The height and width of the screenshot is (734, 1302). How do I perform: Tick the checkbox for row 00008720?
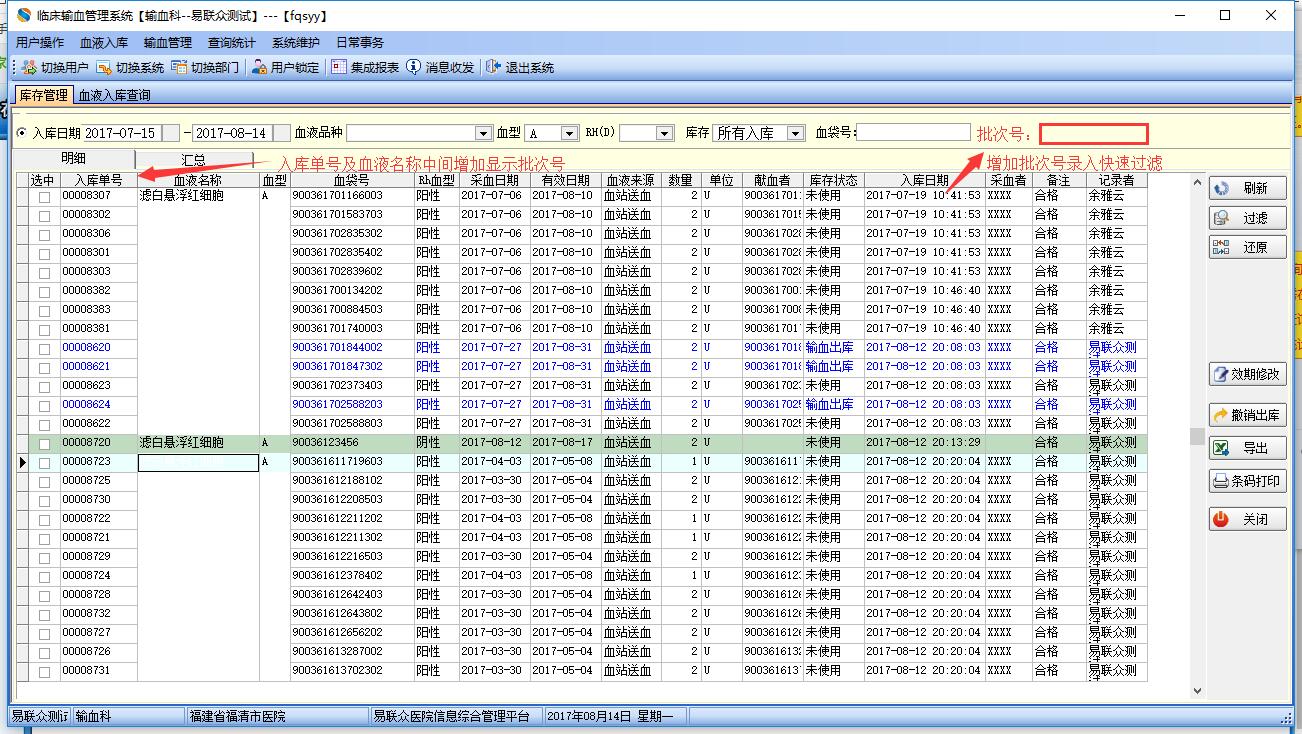[x=44, y=444]
